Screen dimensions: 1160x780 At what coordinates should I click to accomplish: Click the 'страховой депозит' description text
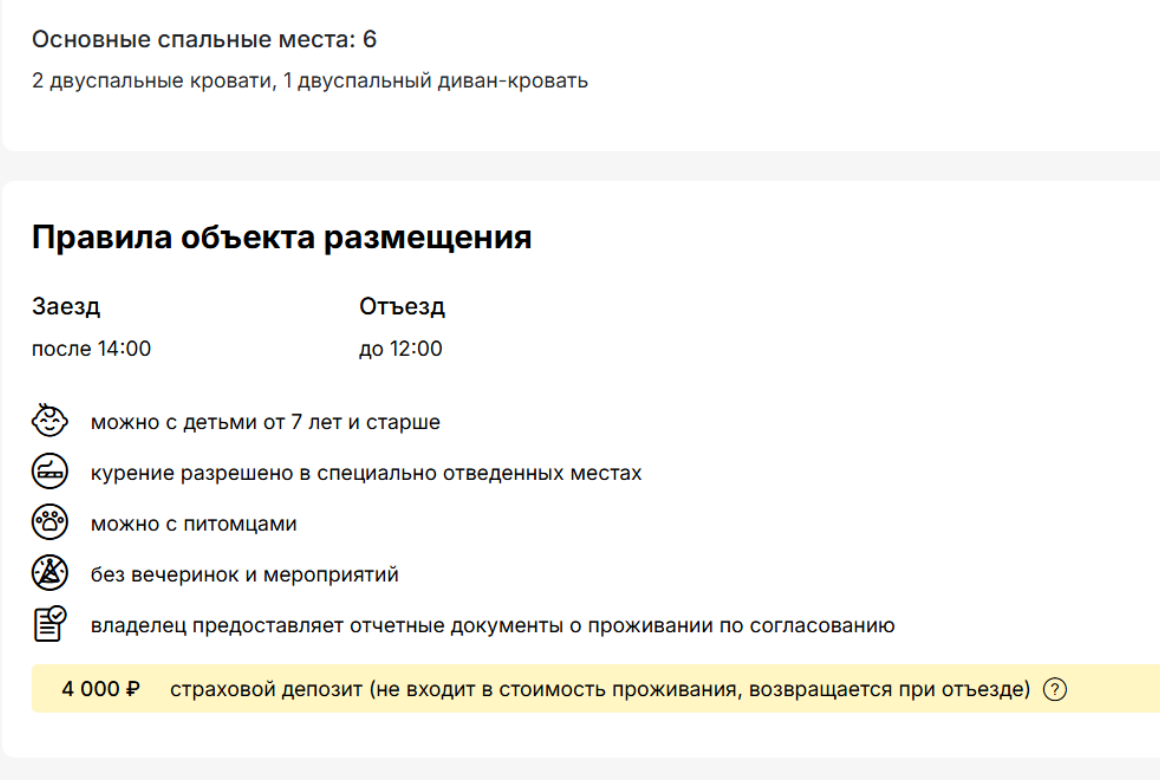coord(600,689)
